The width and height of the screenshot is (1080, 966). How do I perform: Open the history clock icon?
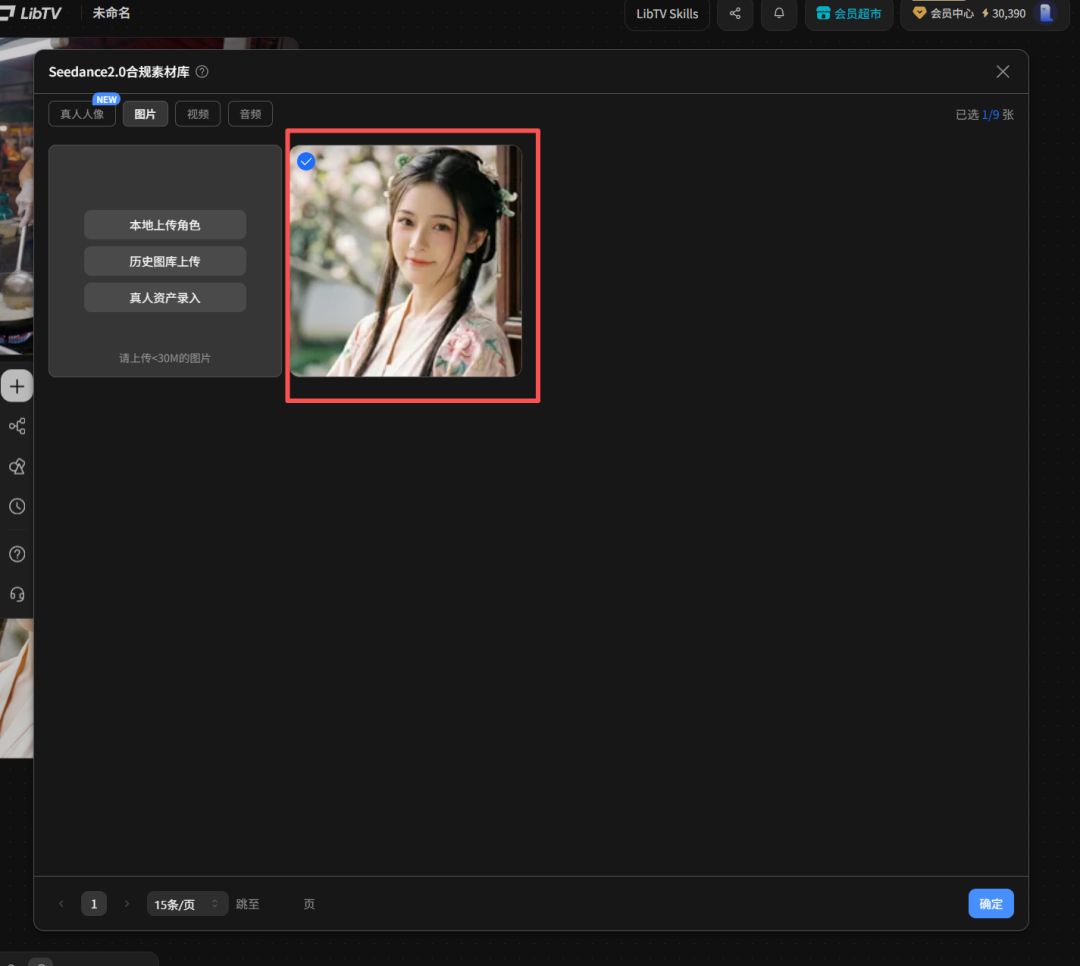tap(17, 507)
